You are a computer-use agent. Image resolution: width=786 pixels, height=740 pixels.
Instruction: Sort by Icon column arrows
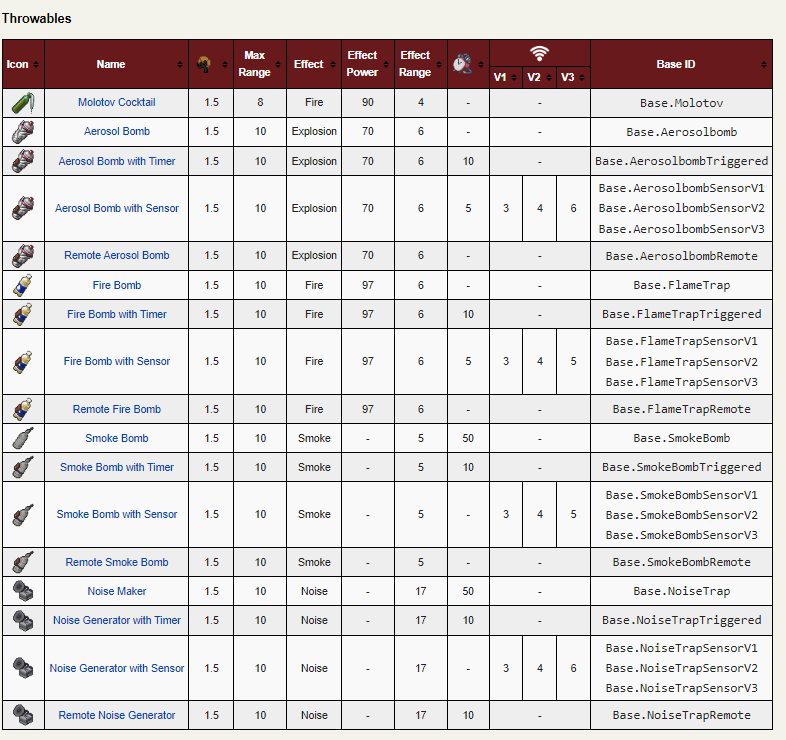point(36,65)
